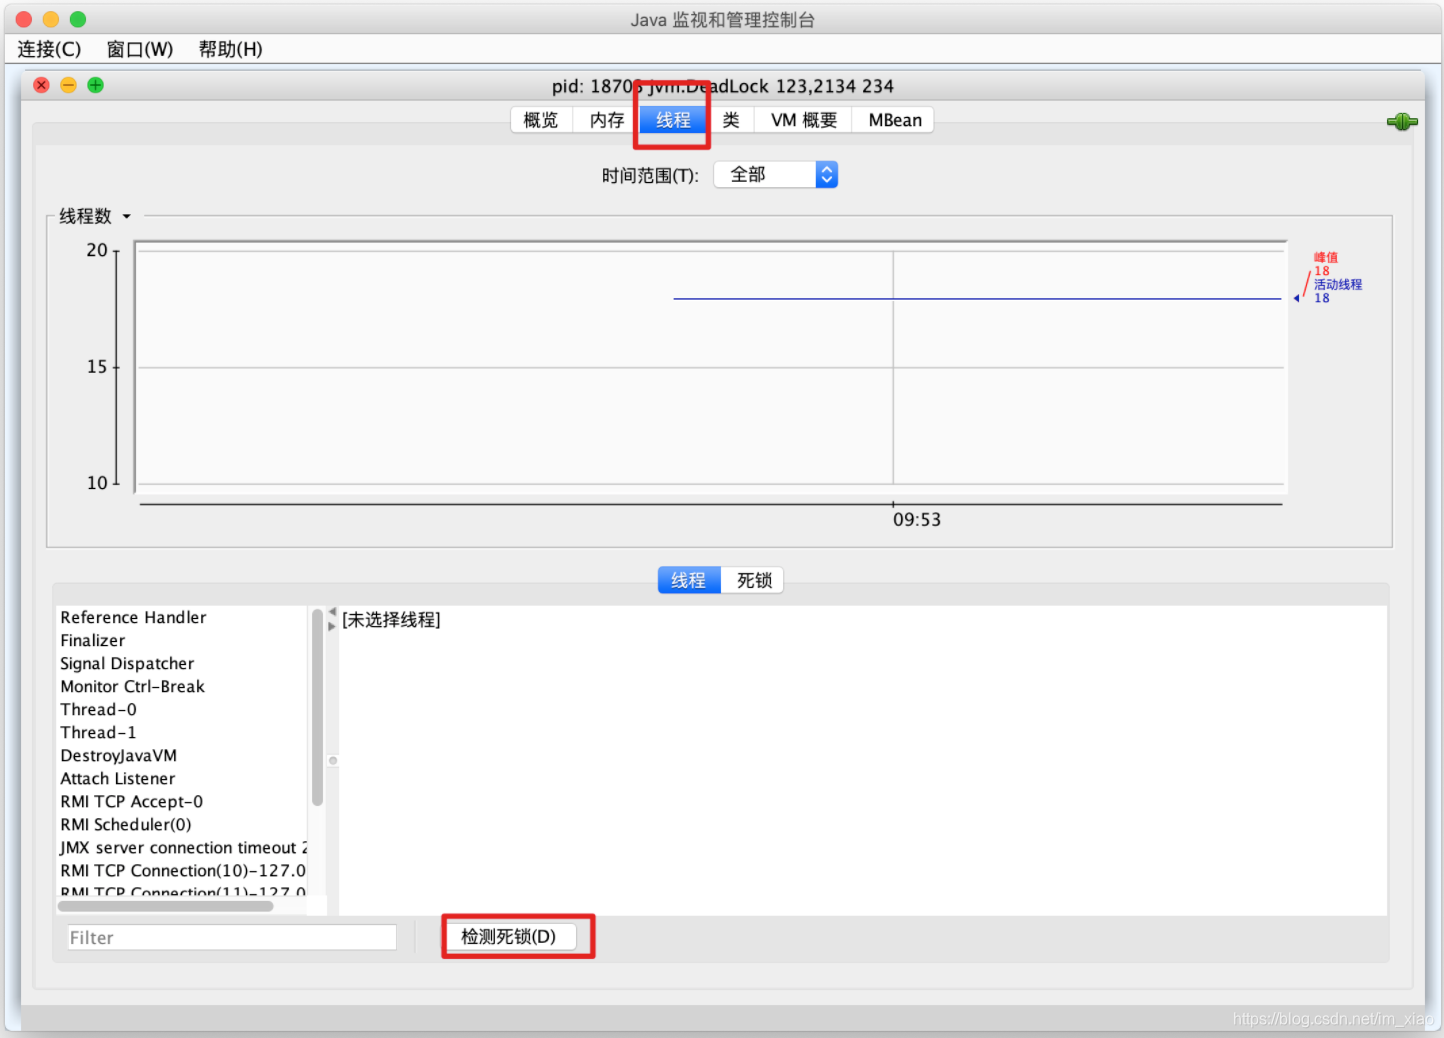Open the MBean tab
The height and width of the screenshot is (1038, 1444).
tap(894, 120)
